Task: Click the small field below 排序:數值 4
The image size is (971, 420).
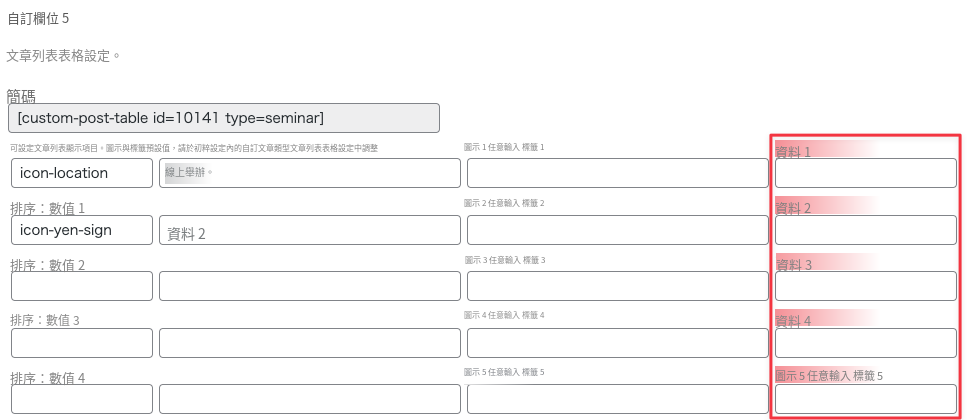Action: pos(82,399)
